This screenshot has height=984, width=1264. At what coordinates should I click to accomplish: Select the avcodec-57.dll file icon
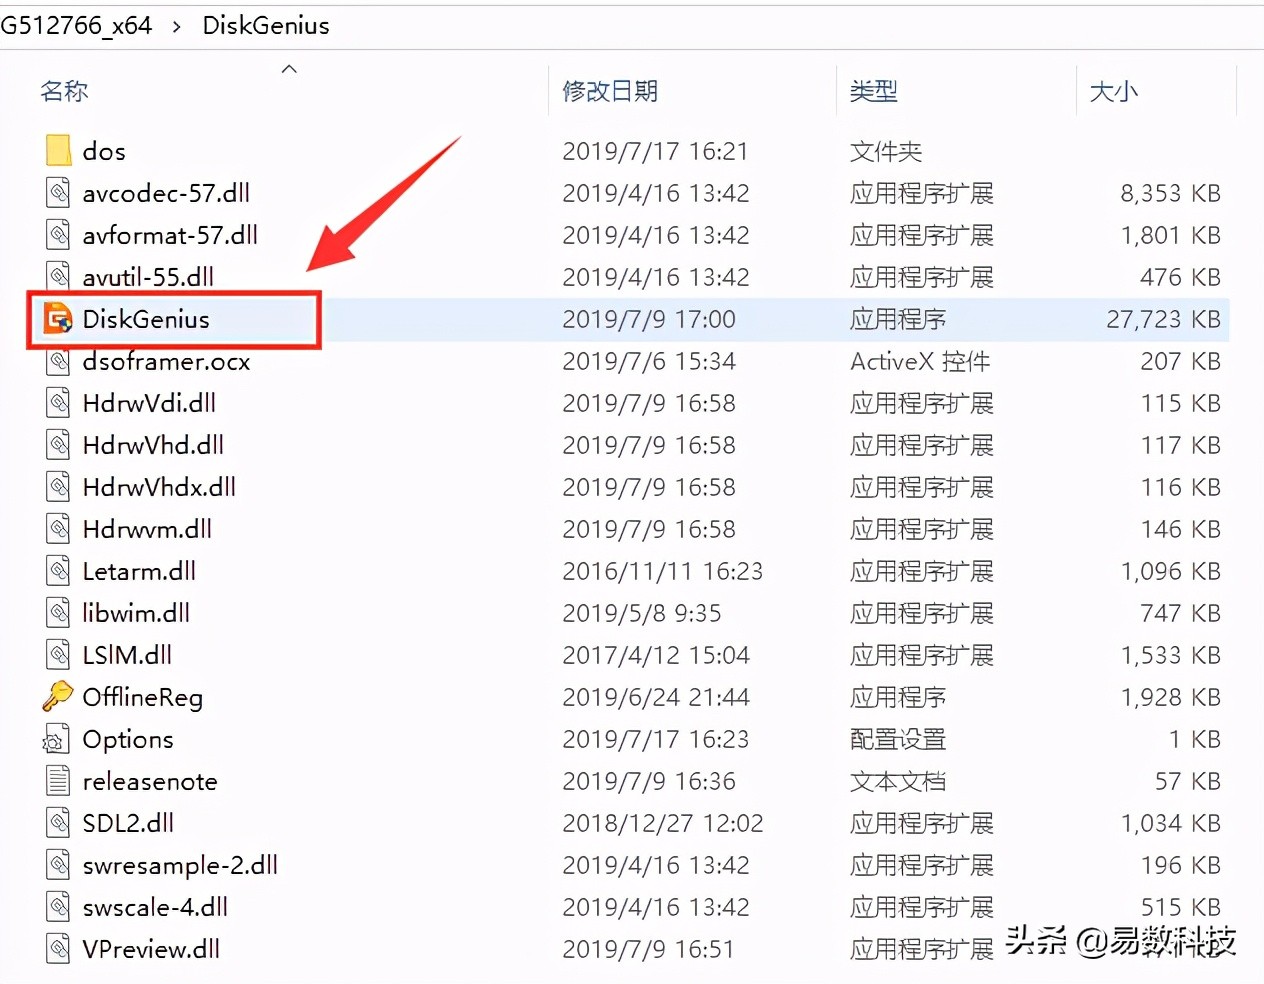point(56,192)
